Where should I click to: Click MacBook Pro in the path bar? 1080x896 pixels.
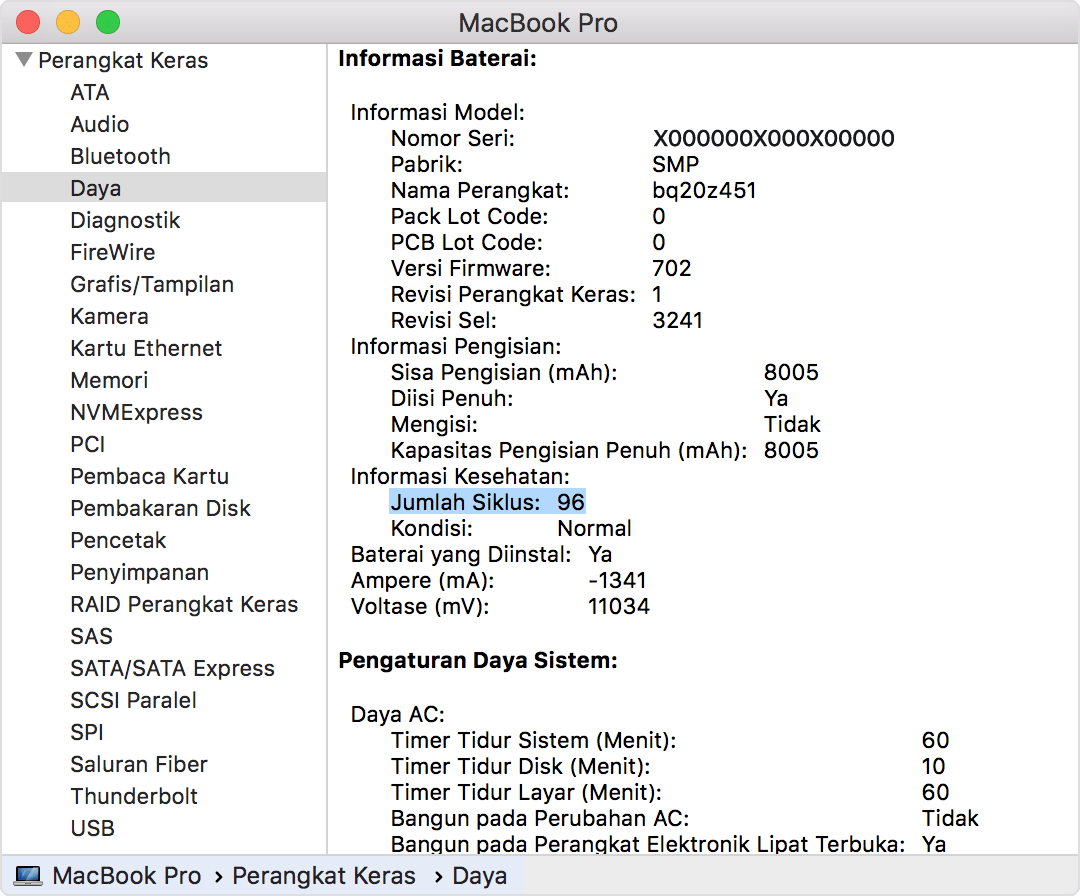[126, 876]
